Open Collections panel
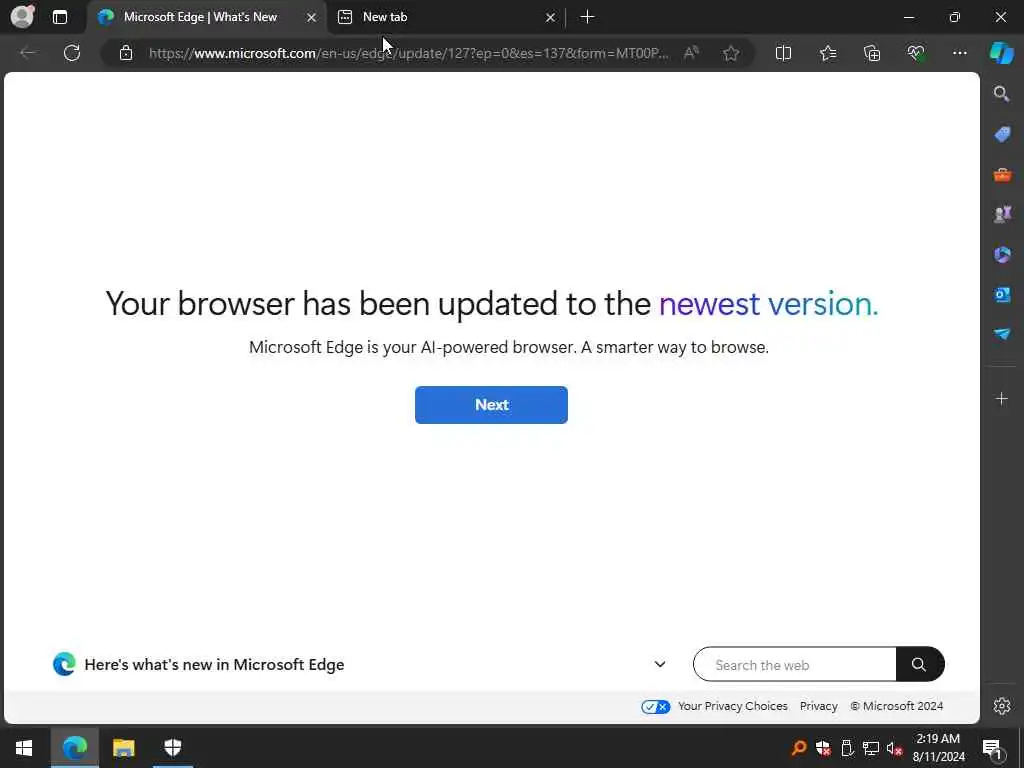 (872, 53)
